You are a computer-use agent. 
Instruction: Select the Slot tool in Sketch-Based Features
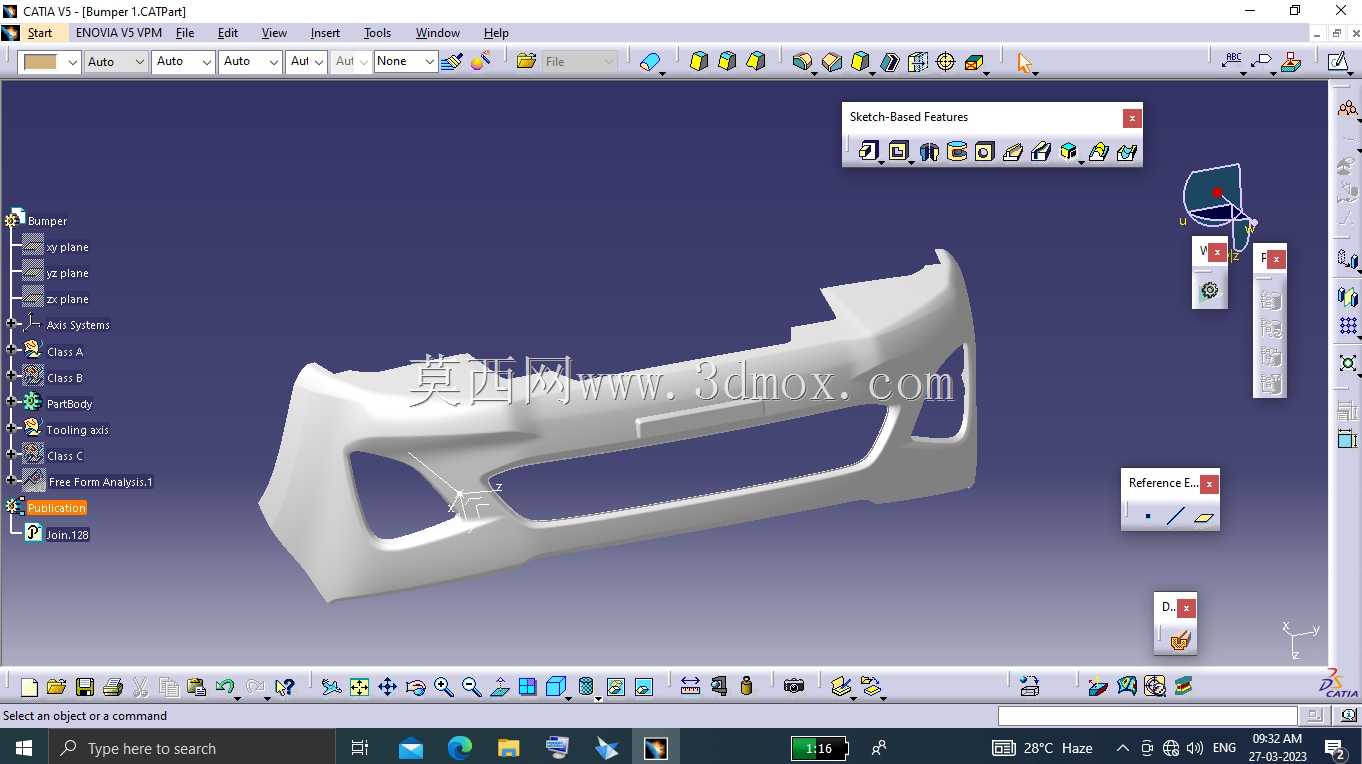coord(1041,152)
